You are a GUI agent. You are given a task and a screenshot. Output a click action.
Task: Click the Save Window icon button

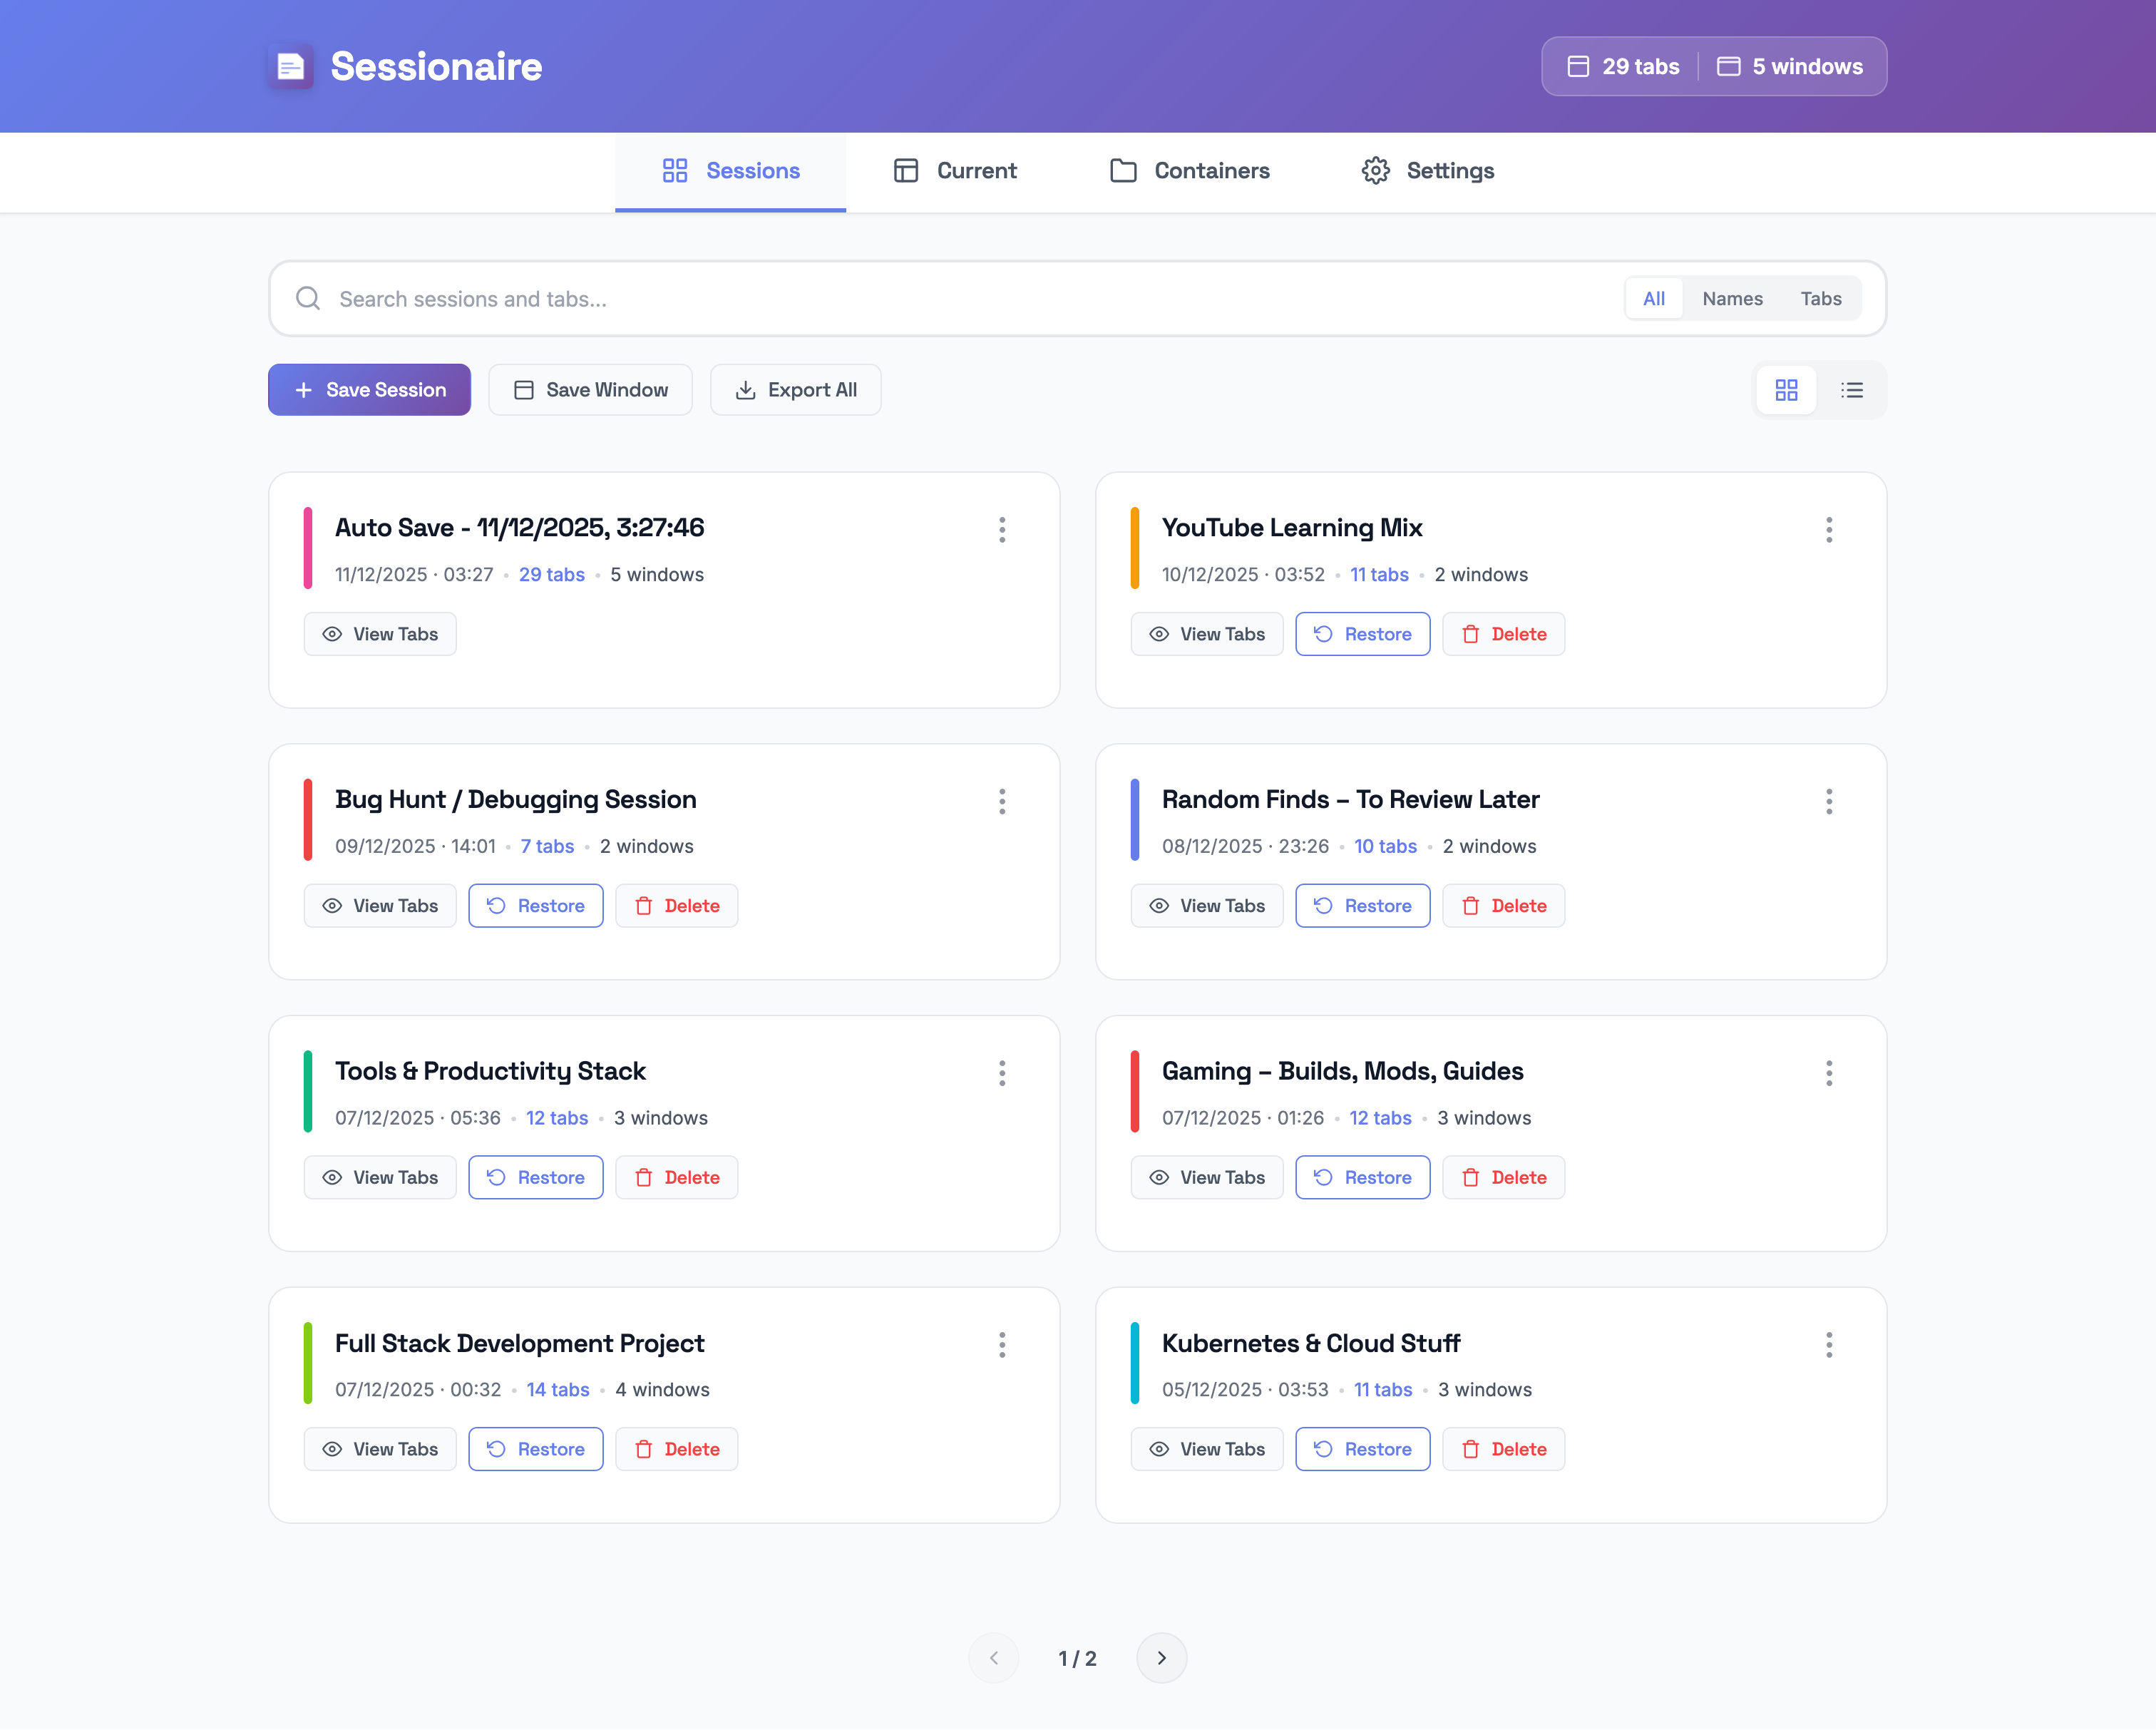pyautogui.click(x=523, y=389)
